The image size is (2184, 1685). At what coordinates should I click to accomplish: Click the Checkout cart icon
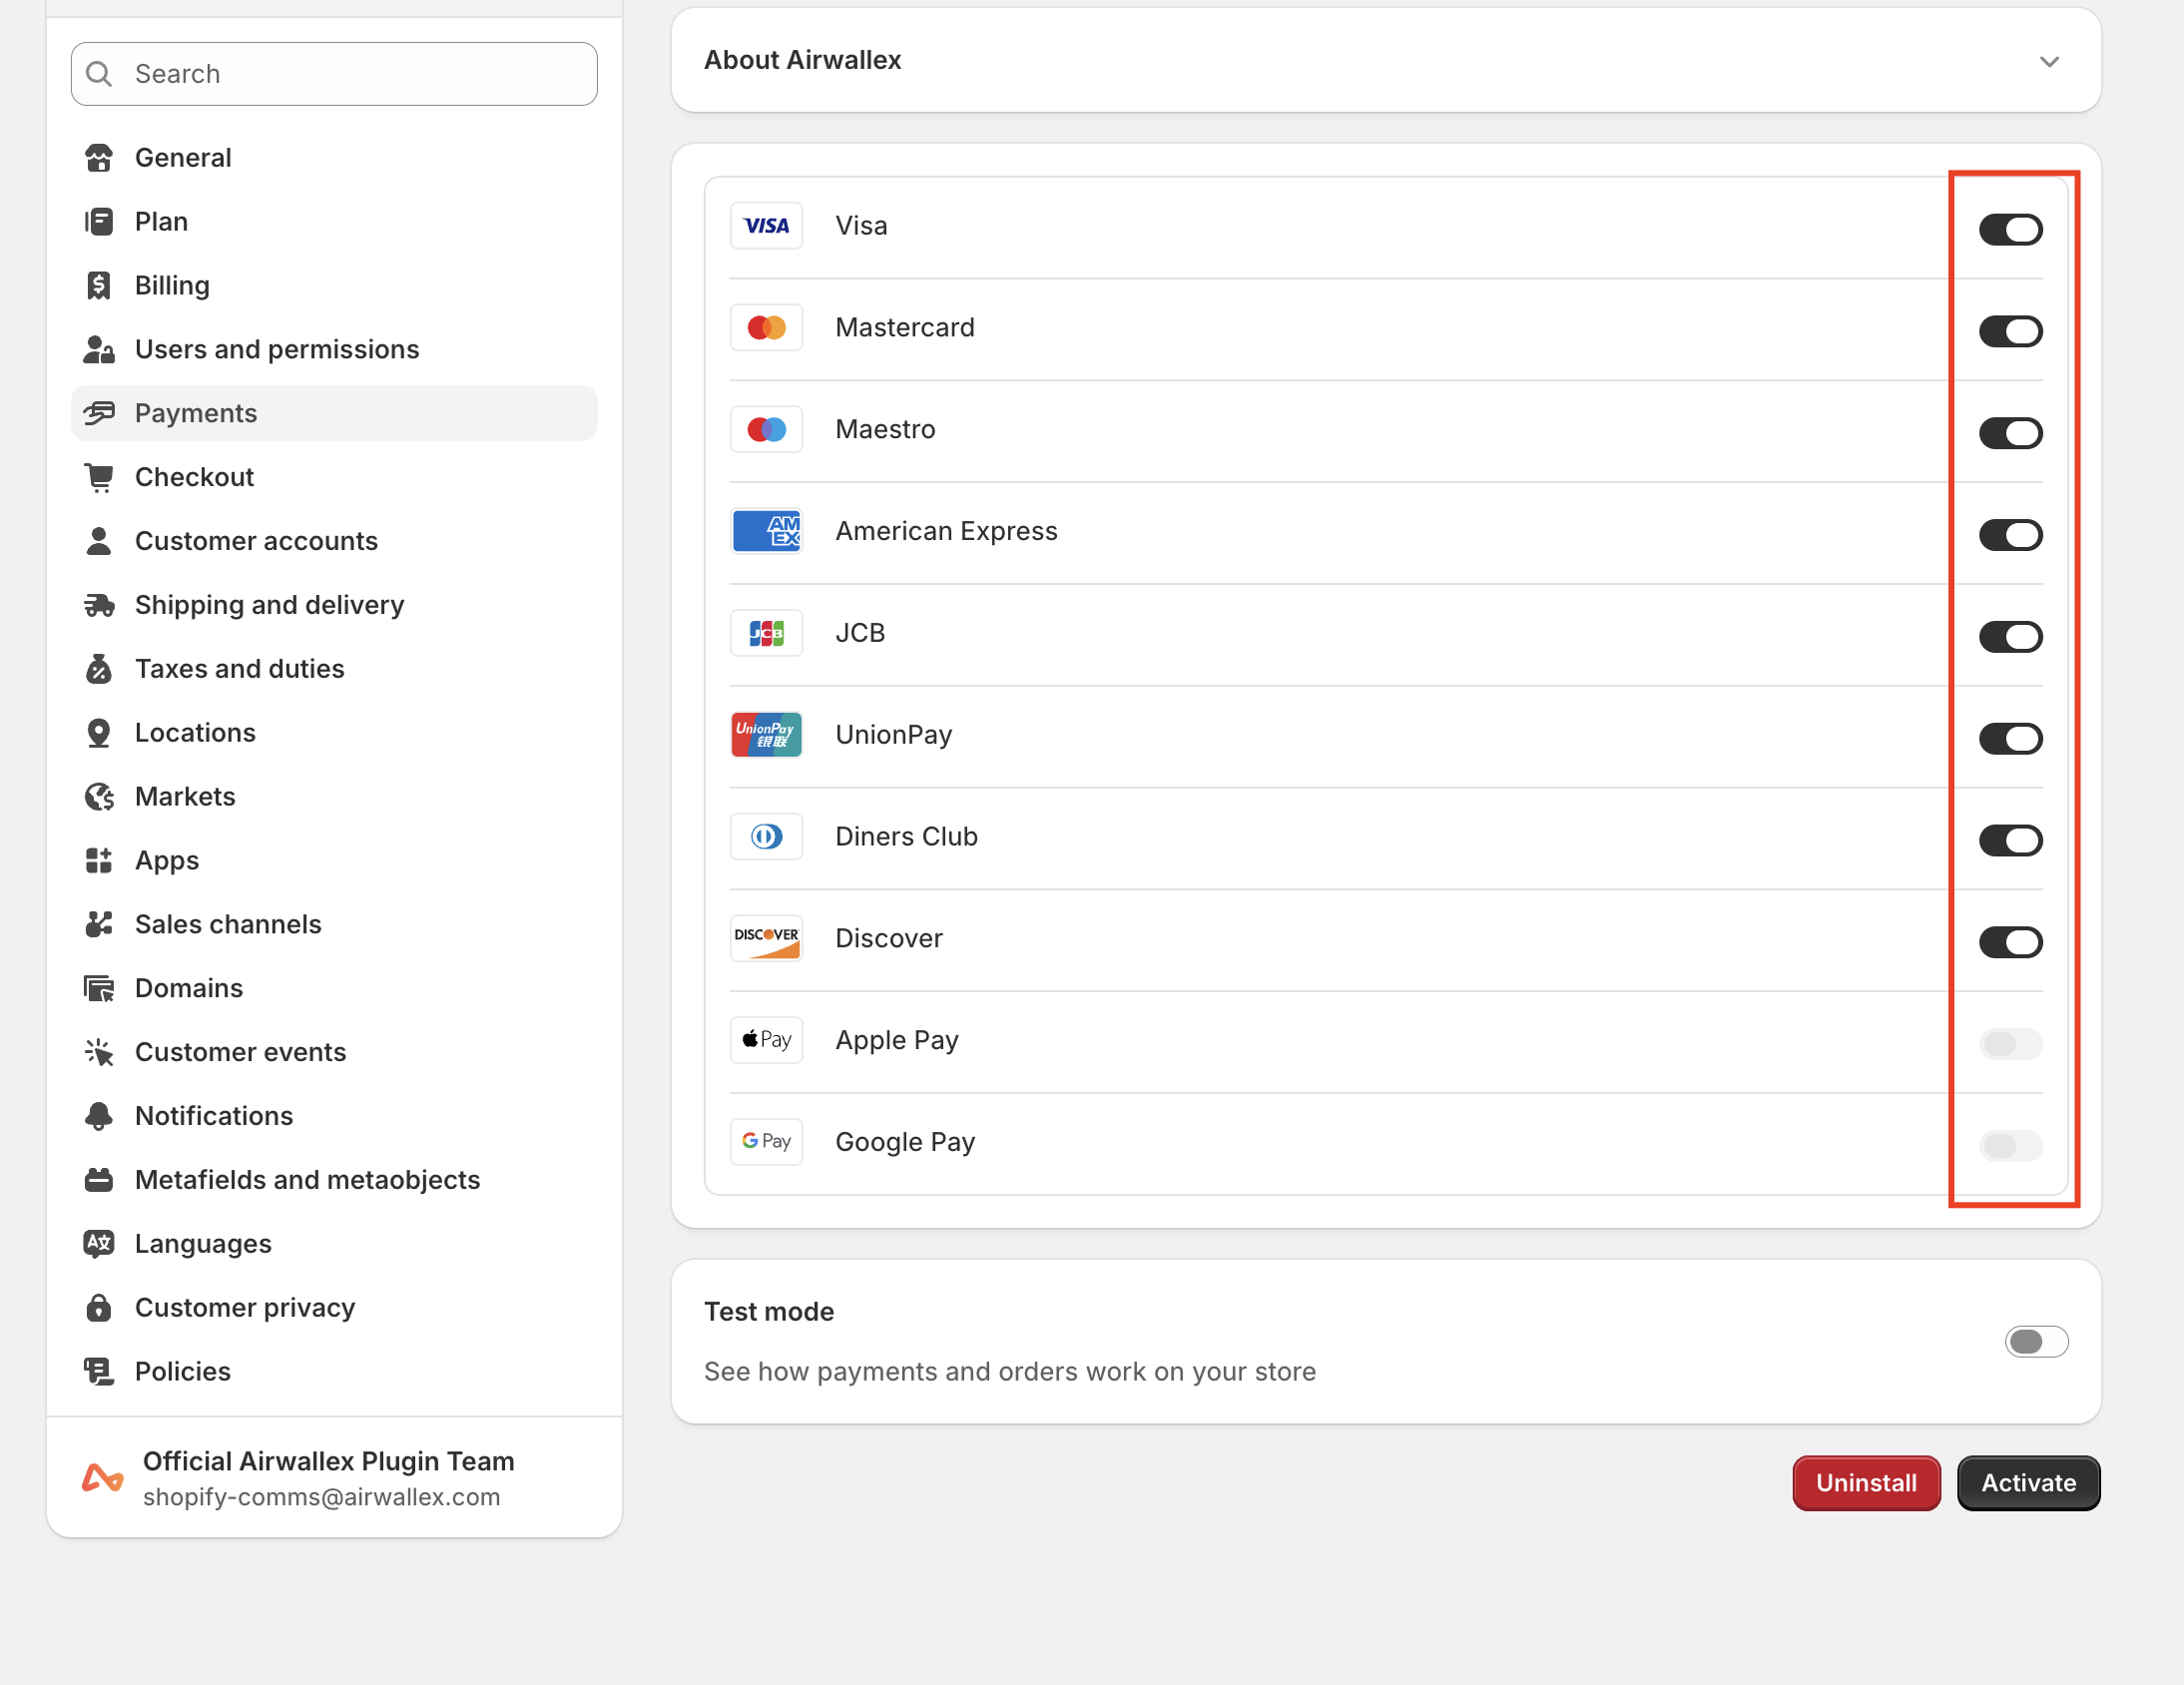[x=99, y=477]
